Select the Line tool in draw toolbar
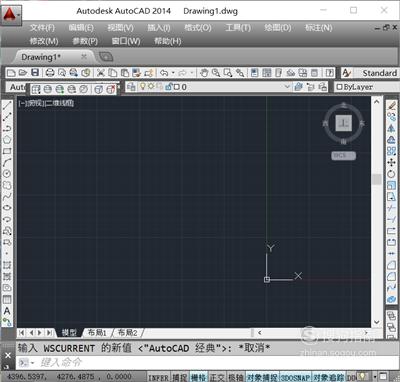The image size is (400, 382). [x=7, y=106]
